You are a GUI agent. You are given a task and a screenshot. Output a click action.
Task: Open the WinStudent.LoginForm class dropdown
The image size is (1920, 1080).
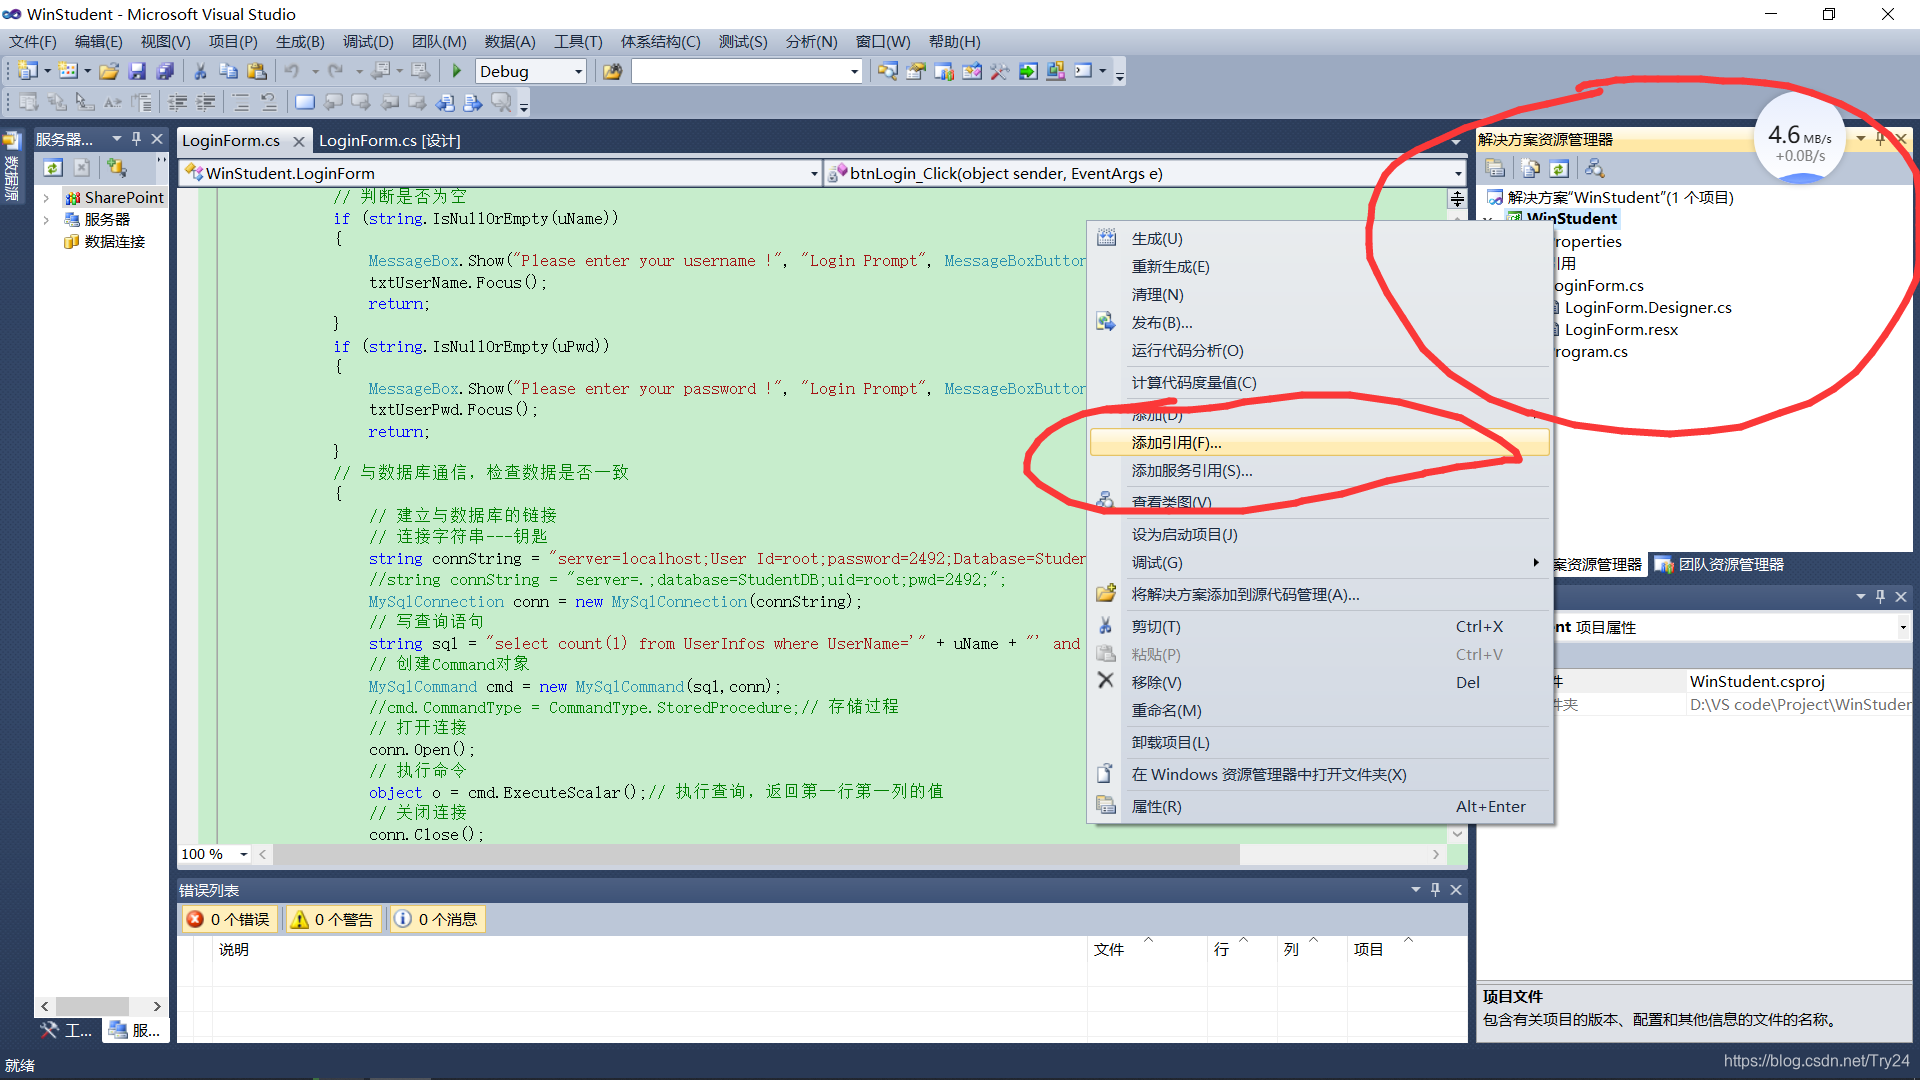tap(814, 174)
